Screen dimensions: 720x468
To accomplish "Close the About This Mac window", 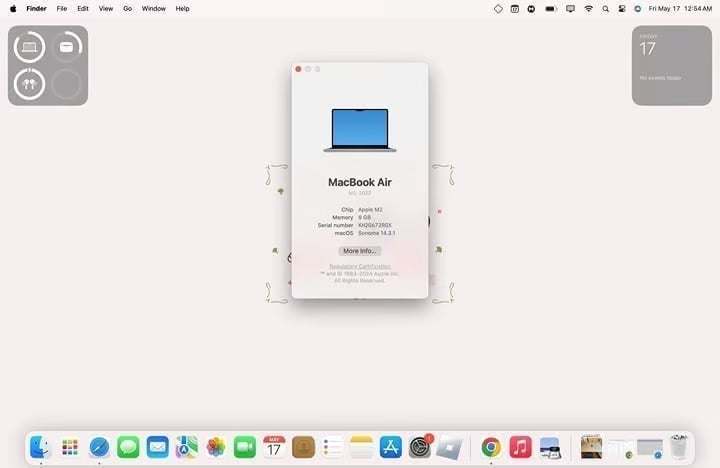I will 298,69.
